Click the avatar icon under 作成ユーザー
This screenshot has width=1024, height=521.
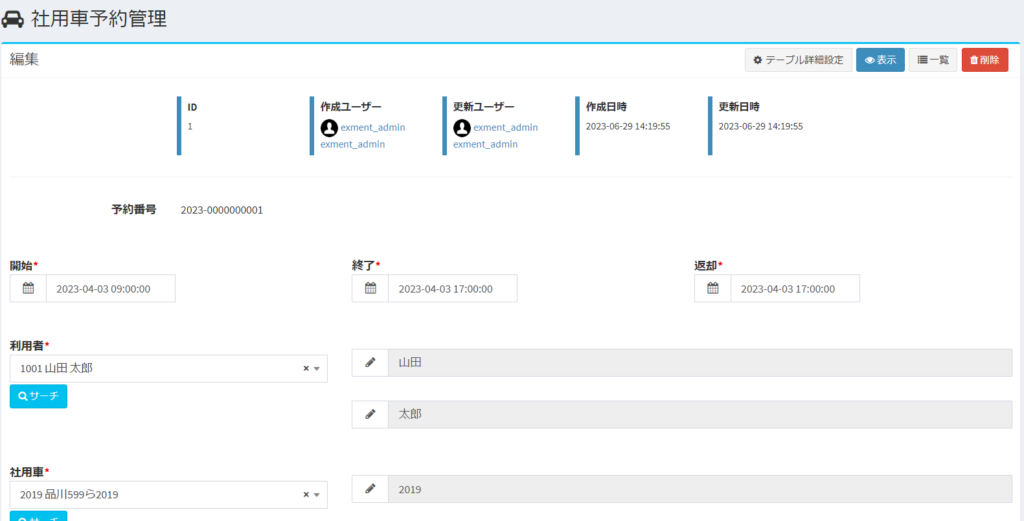[x=329, y=128]
